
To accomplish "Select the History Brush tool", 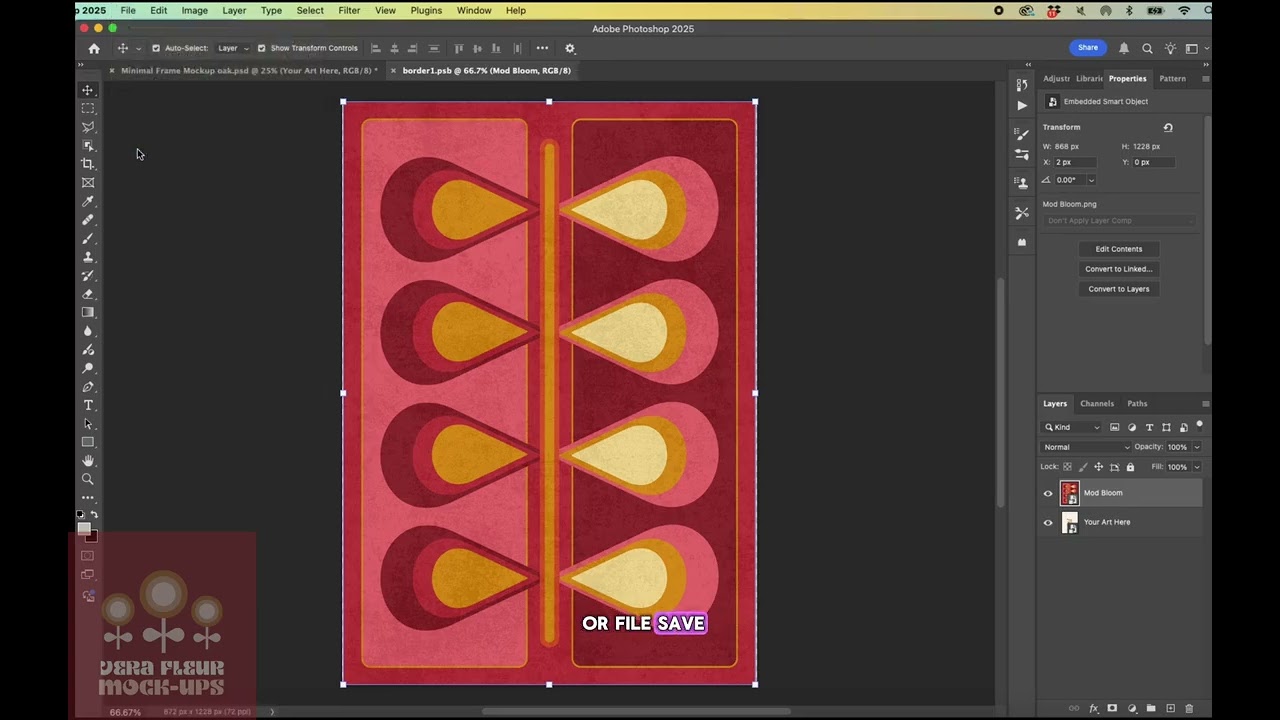I will (88, 275).
